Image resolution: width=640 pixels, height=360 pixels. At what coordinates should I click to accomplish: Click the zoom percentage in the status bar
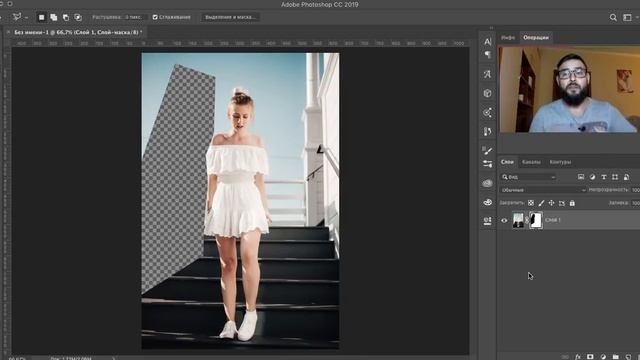pyautogui.click(x=17, y=358)
